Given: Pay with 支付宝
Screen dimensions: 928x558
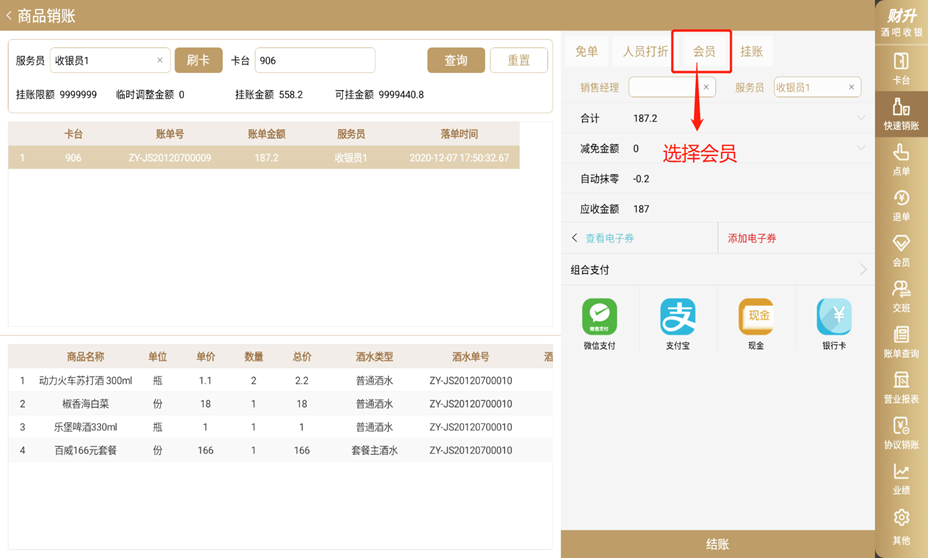Looking at the screenshot, I should click(x=678, y=324).
